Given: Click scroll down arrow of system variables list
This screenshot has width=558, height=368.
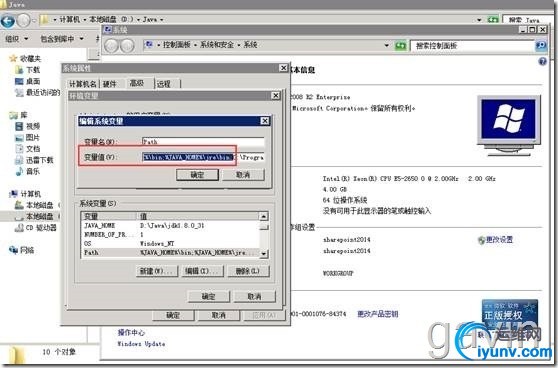Looking at the screenshot, I should [x=263, y=253].
